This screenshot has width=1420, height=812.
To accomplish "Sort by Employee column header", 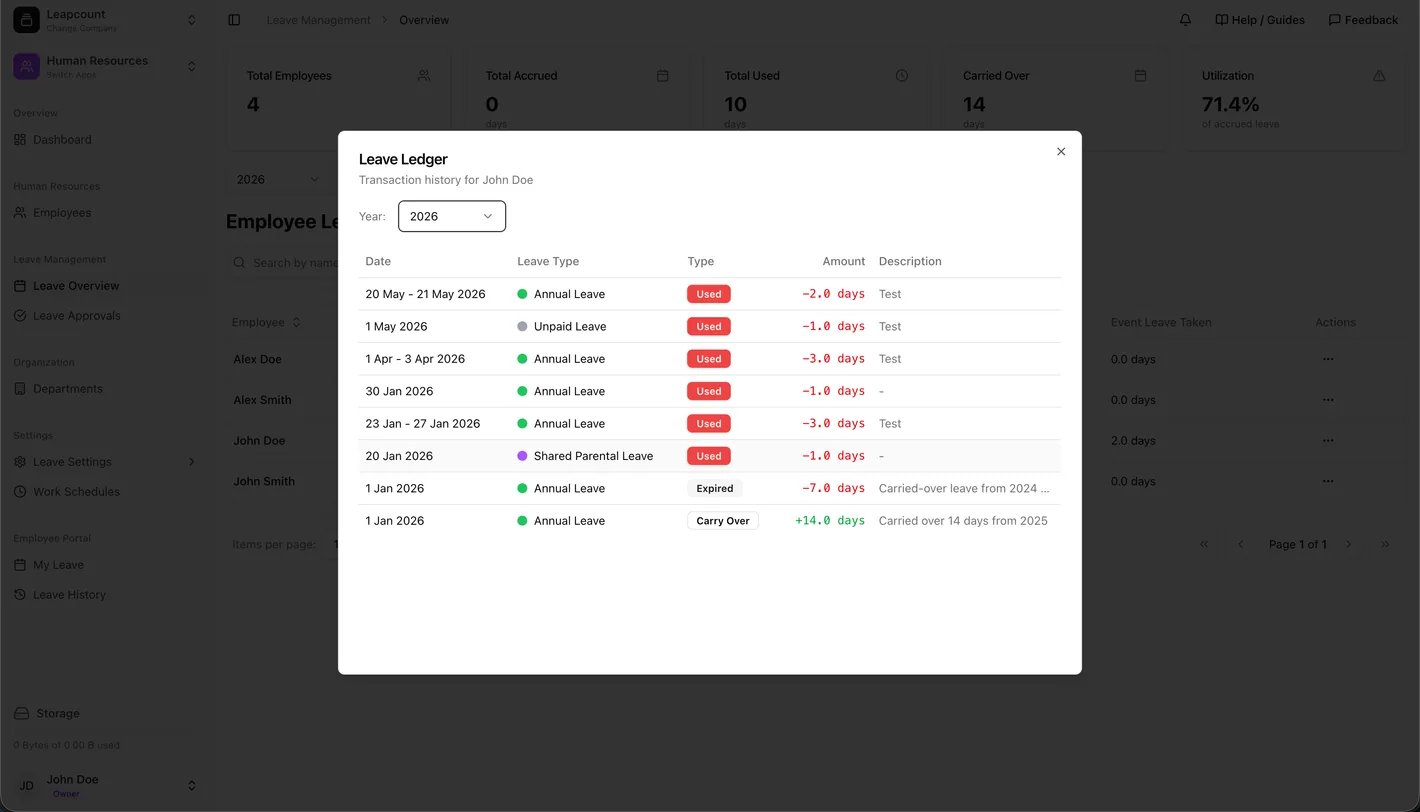I will coord(267,322).
